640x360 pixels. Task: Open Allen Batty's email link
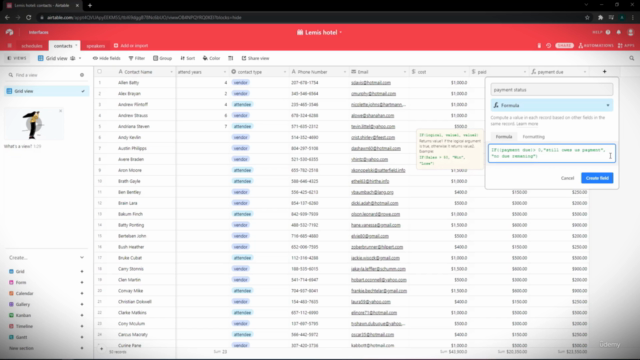pos(371,82)
